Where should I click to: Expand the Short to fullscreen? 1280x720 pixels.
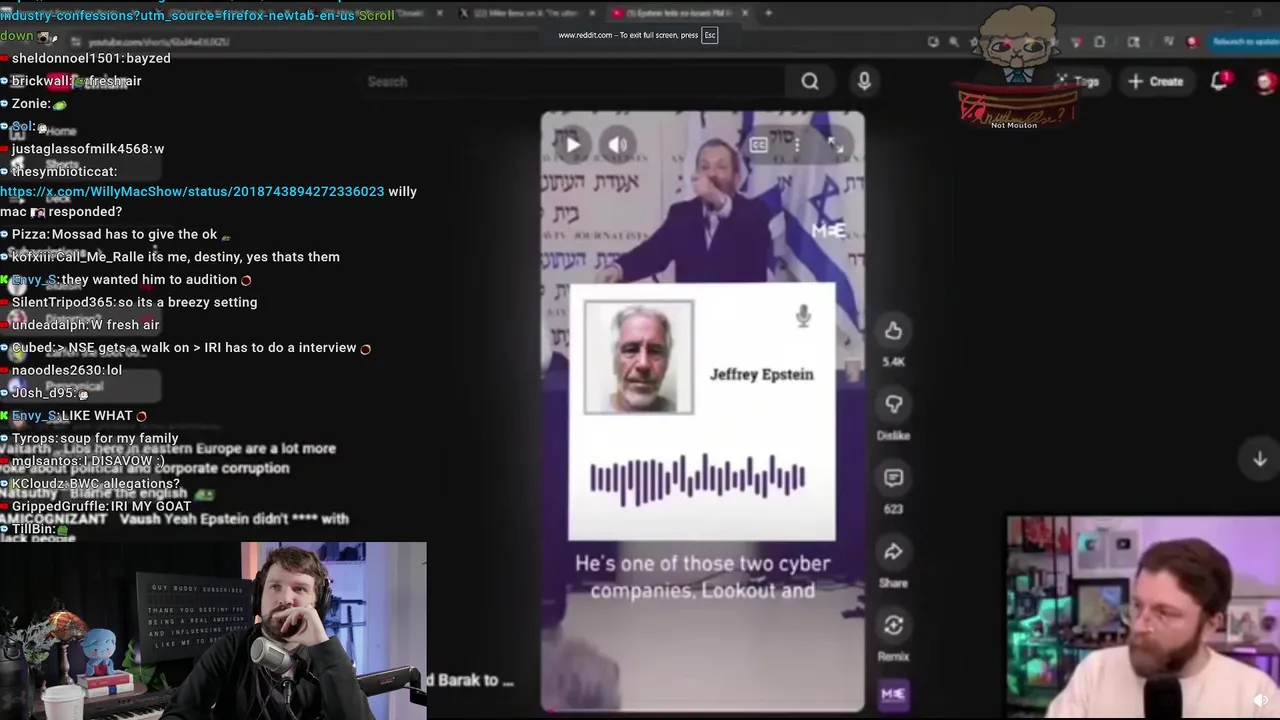(835, 146)
